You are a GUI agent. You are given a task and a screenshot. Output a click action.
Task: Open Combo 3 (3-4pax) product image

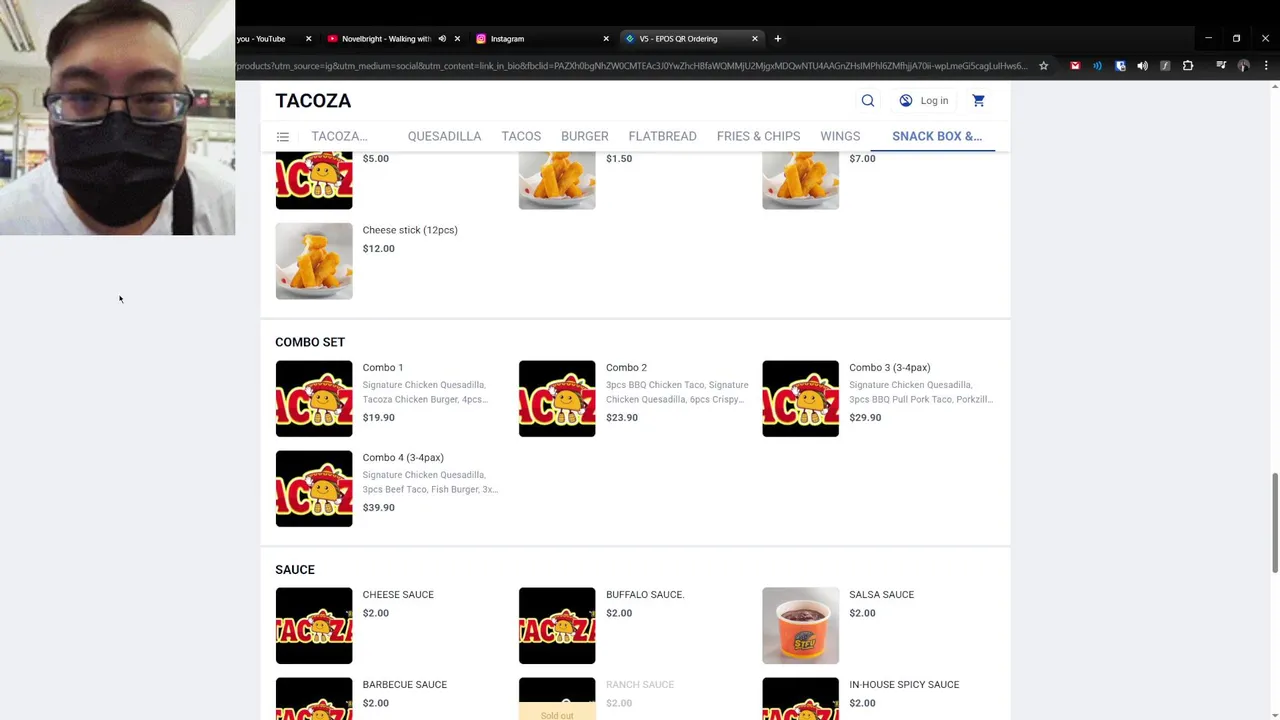pyautogui.click(x=800, y=398)
